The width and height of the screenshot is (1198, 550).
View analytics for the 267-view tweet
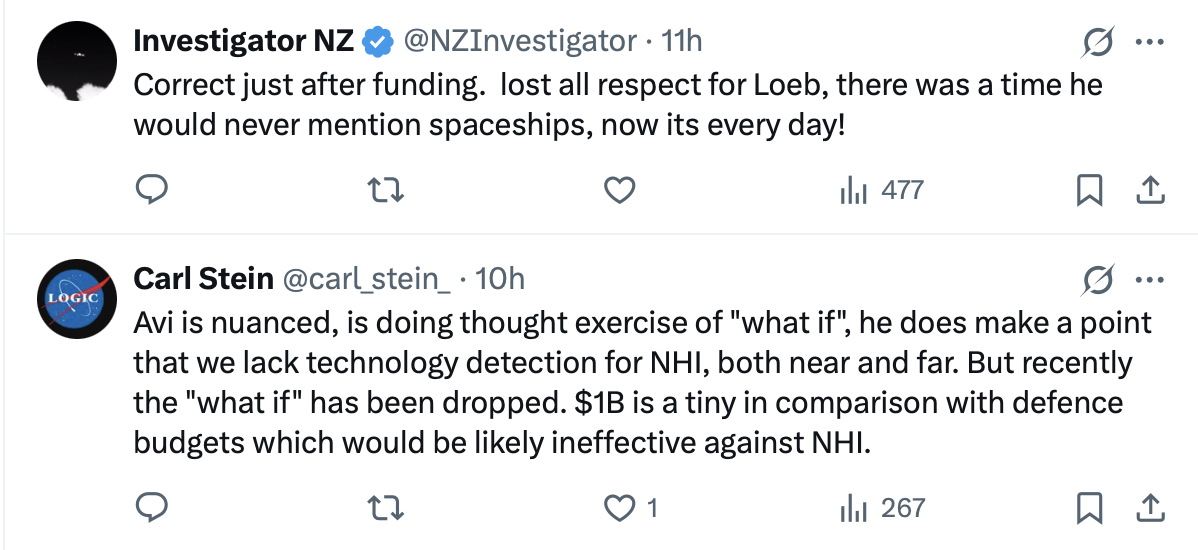pyautogui.click(x=881, y=508)
